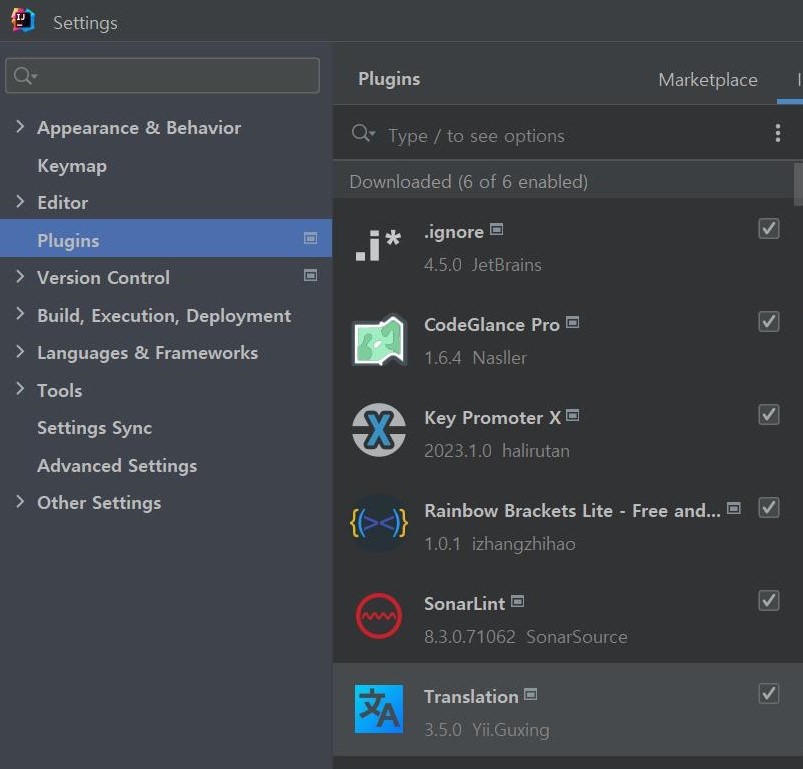Uncheck the SonarLint plugin checkbox
Viewport: 803px width, 769px height.
tap(769, 601)
